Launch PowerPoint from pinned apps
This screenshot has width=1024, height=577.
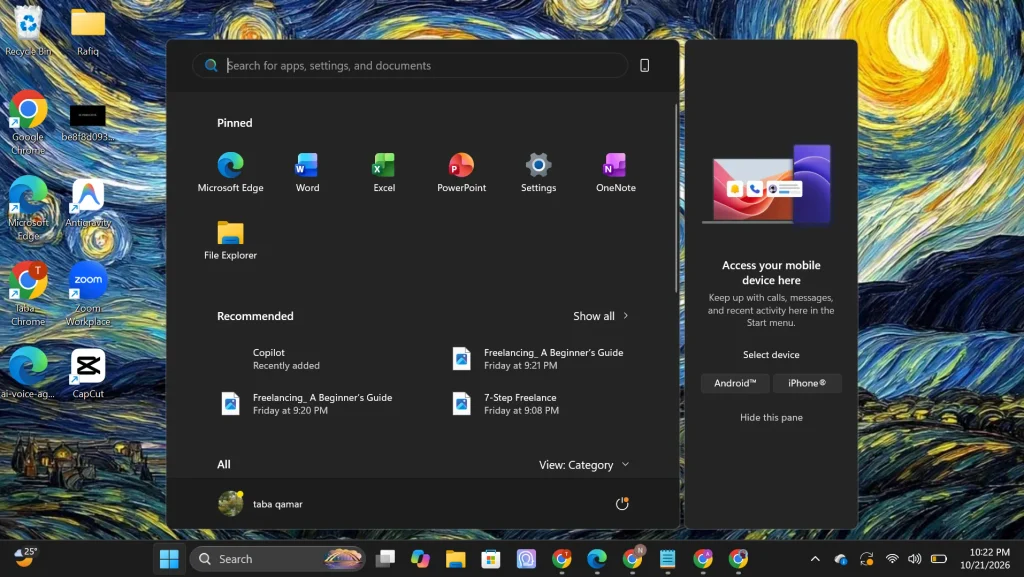(x=461, y=172)
